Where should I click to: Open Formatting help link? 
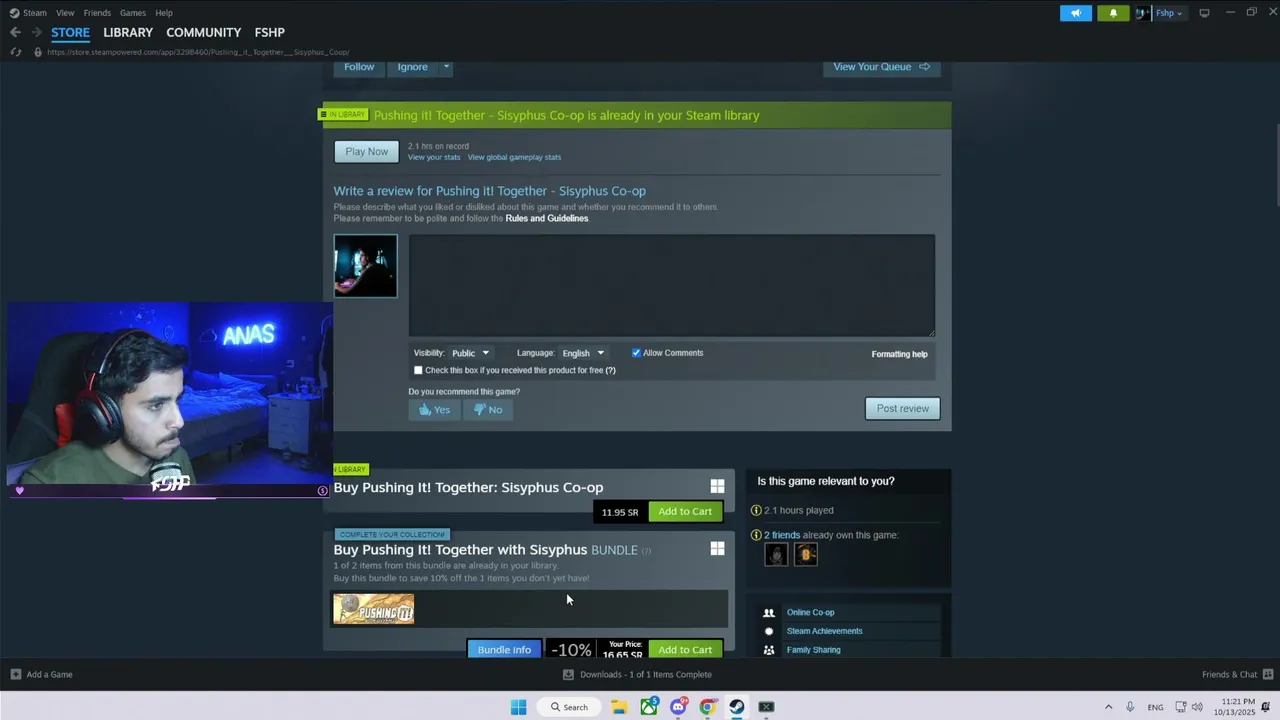tap(899, 354)
